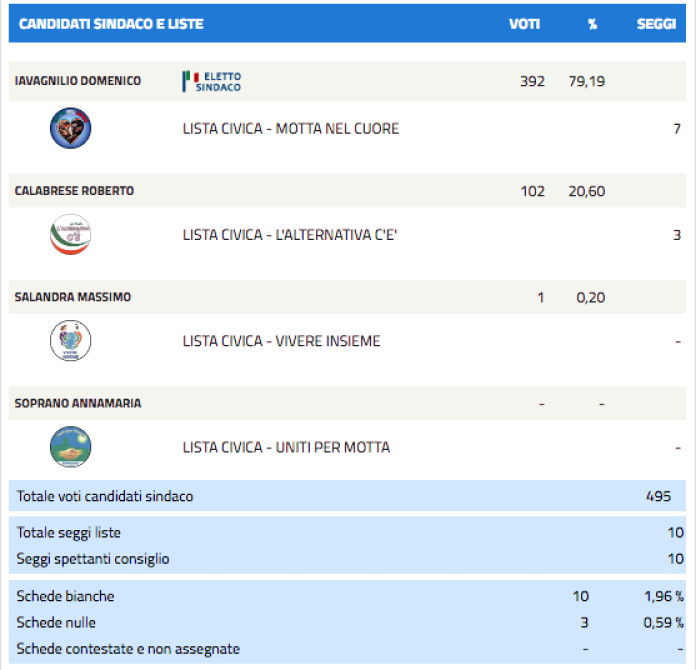The image size is (696, 670).
Task: Click the % column header
Action: (593, 24)
